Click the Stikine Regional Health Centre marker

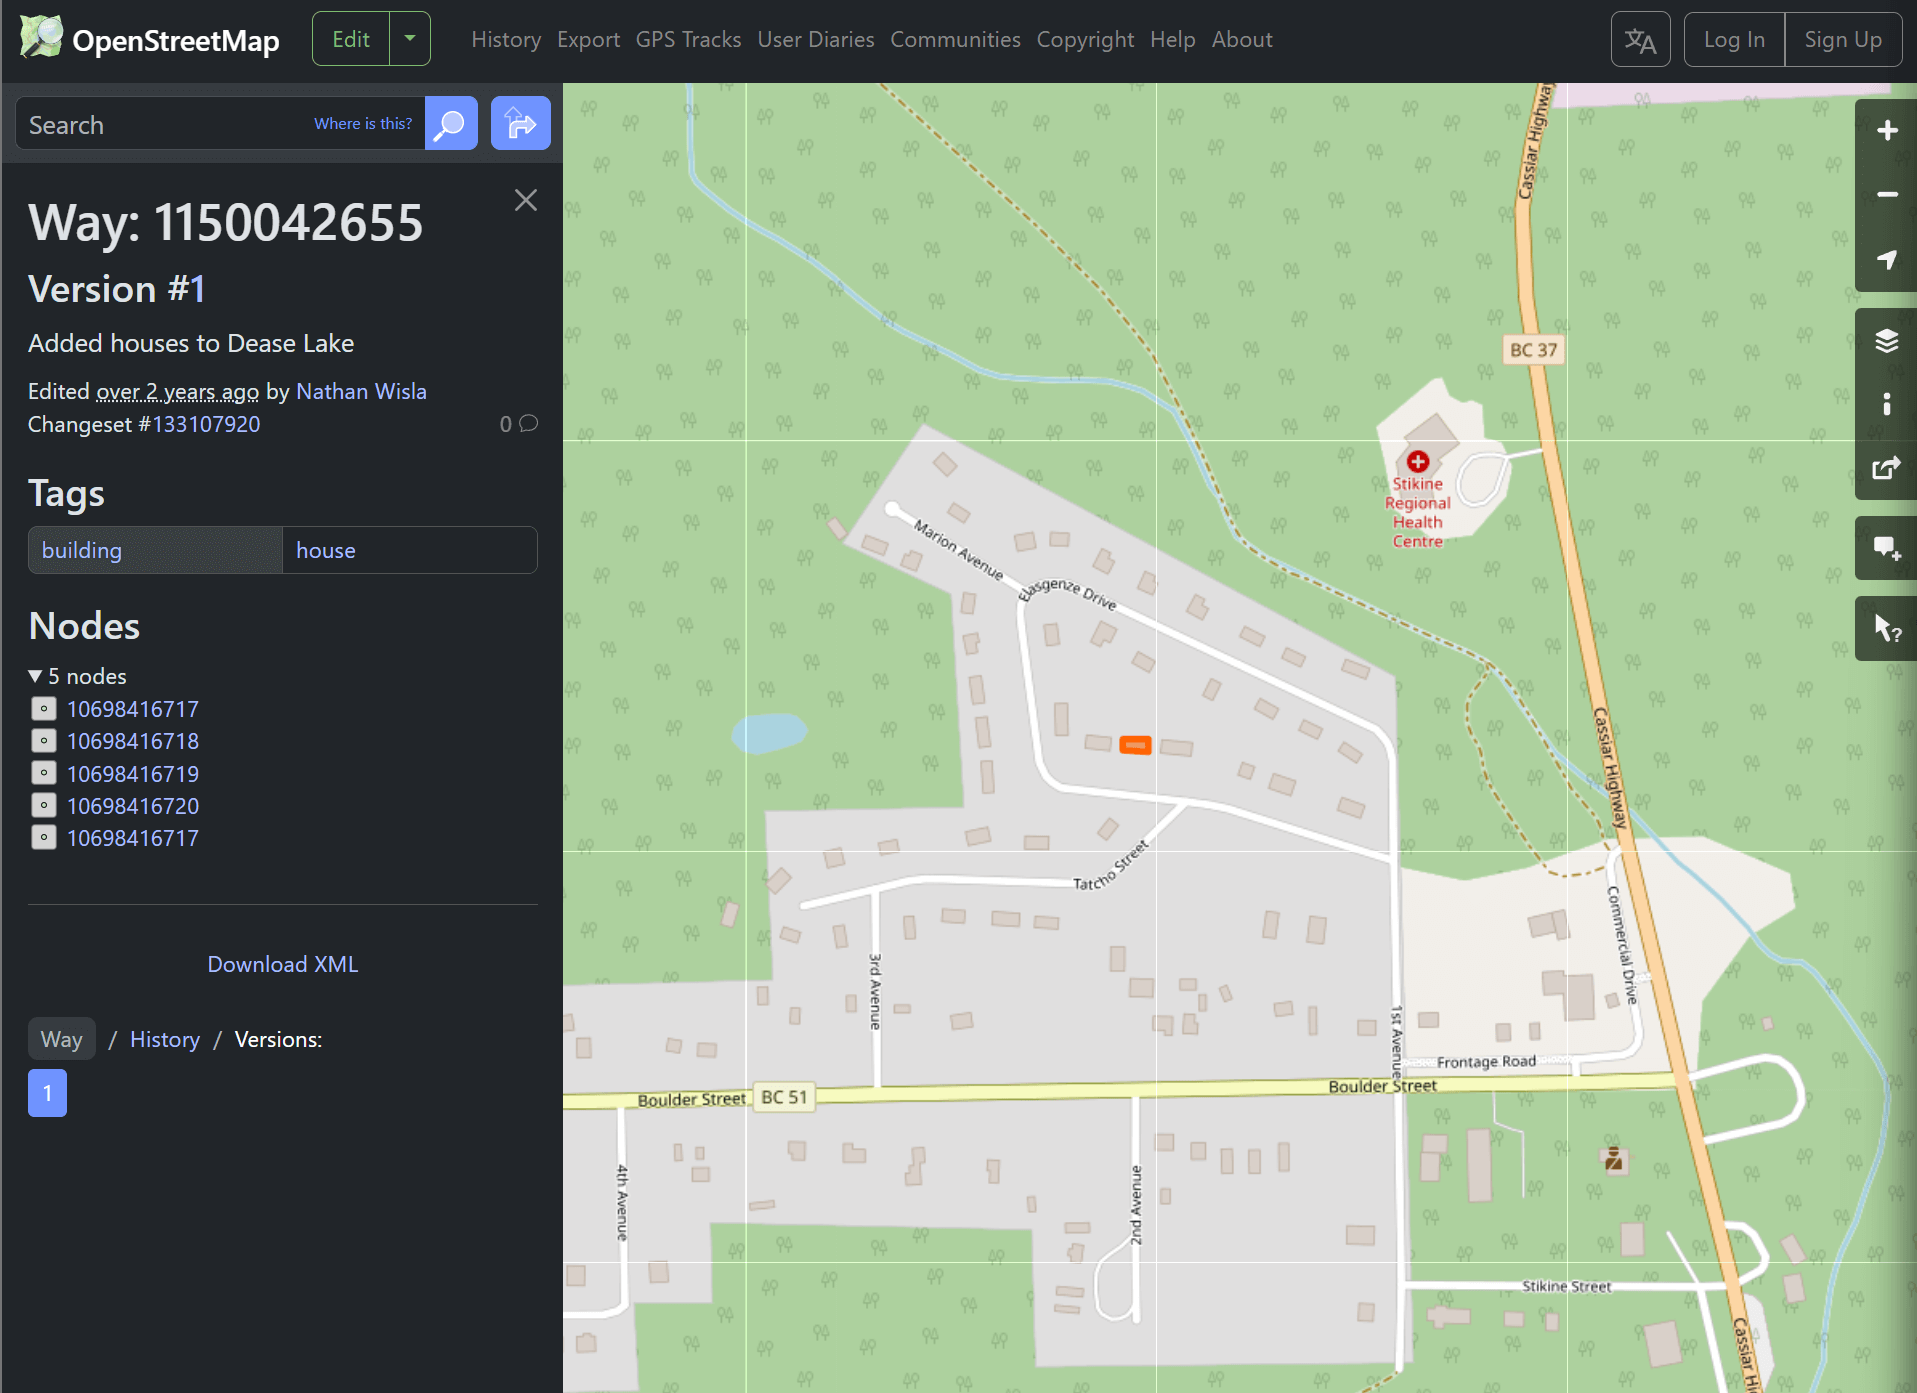click(1417, 462)
